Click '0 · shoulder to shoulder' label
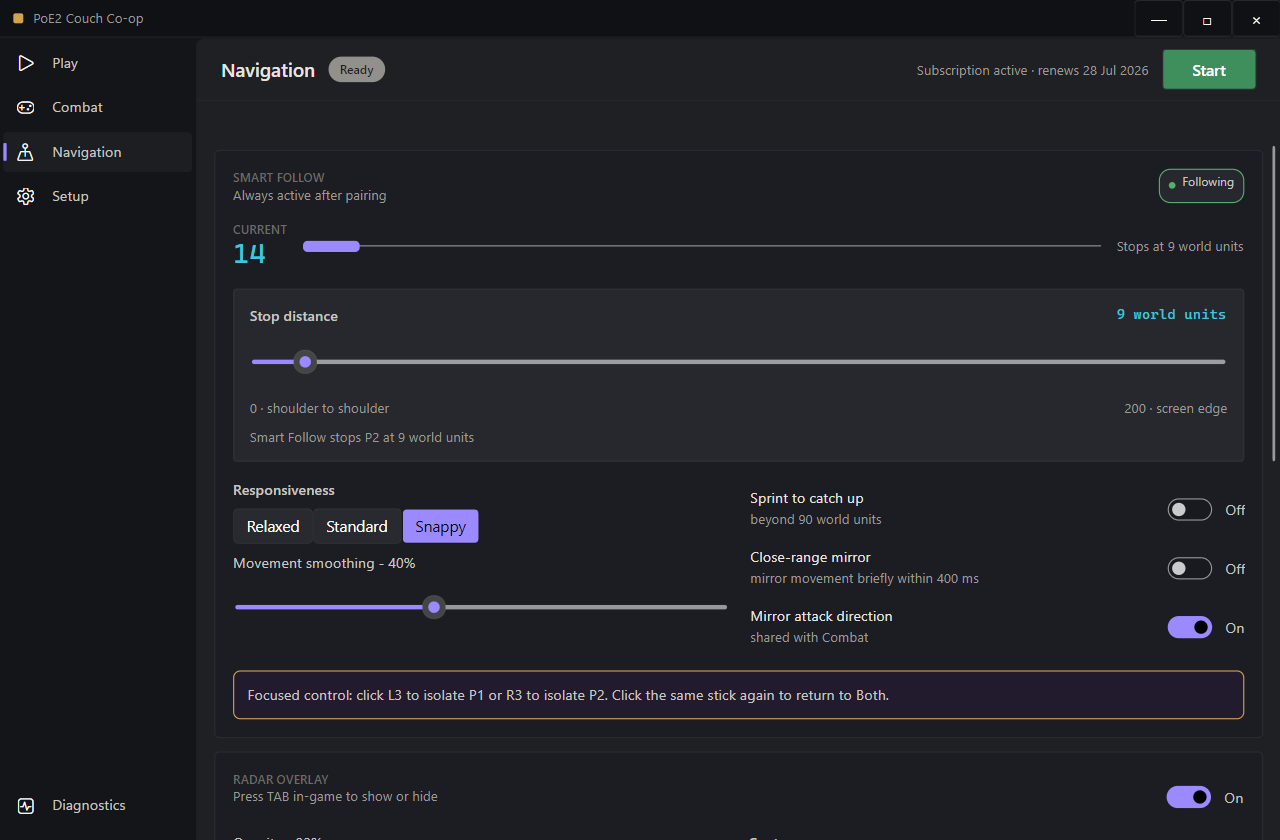The image size is (1280, 840). pyautogui.click(x=320, y=408)
